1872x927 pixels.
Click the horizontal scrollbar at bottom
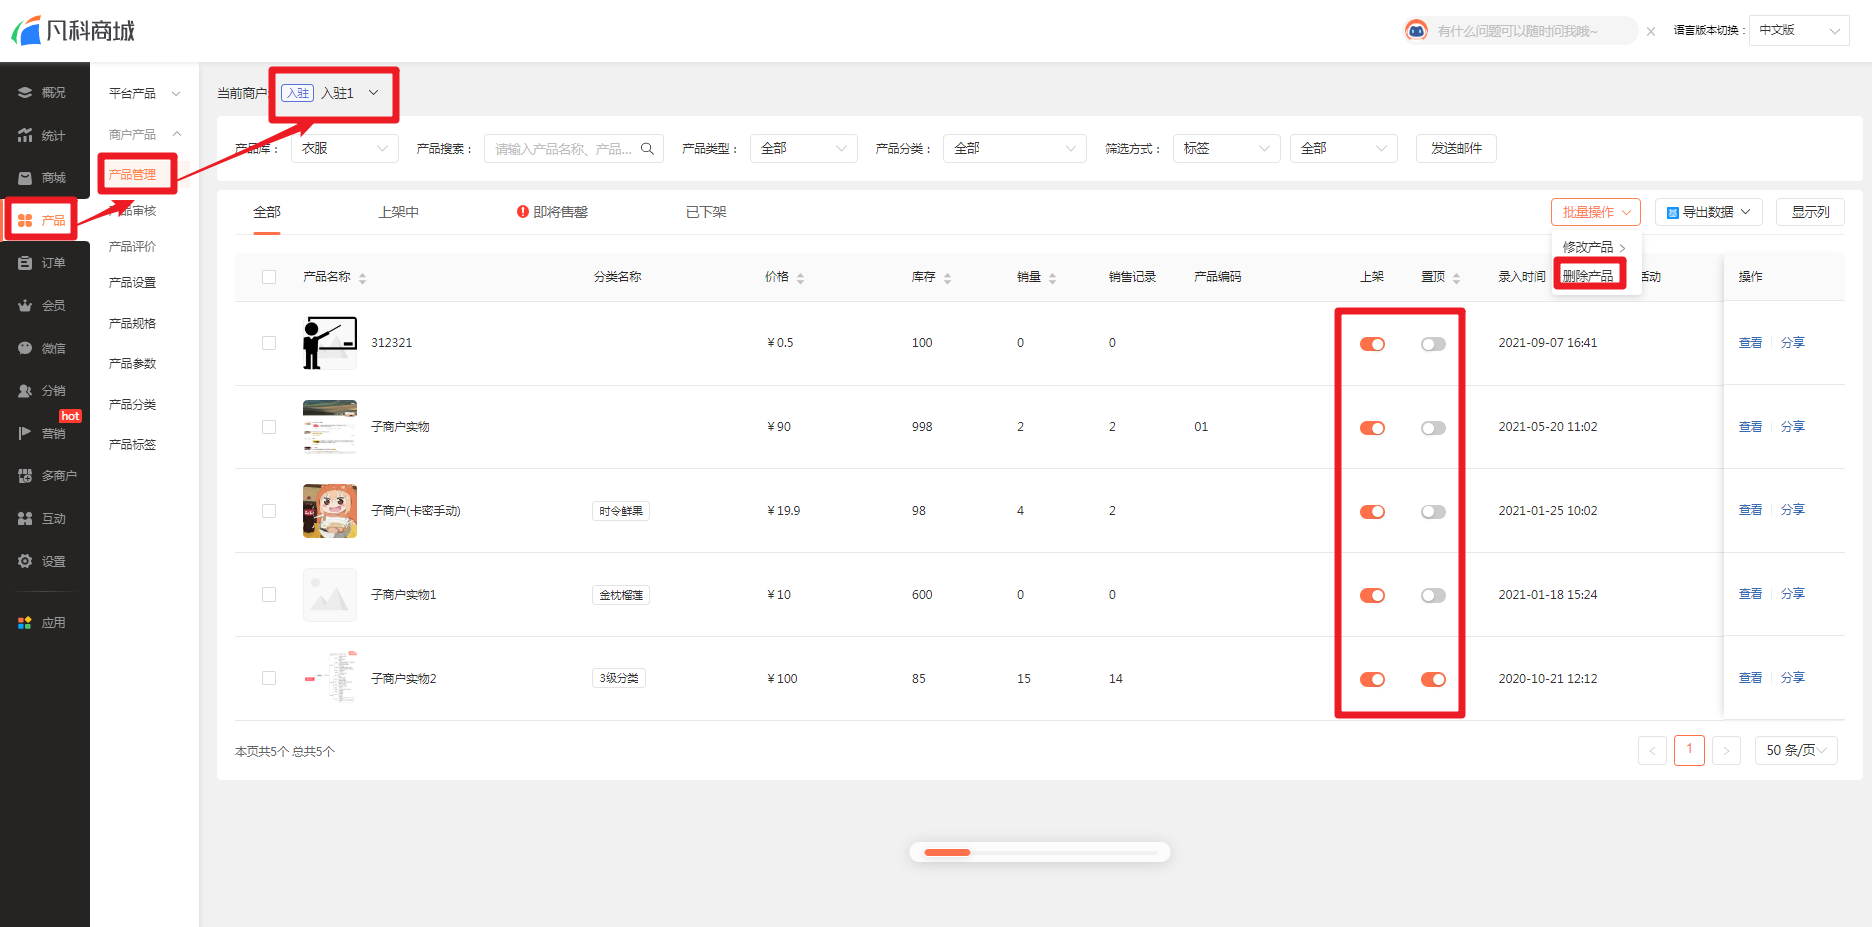click(x=1039, y=852)
